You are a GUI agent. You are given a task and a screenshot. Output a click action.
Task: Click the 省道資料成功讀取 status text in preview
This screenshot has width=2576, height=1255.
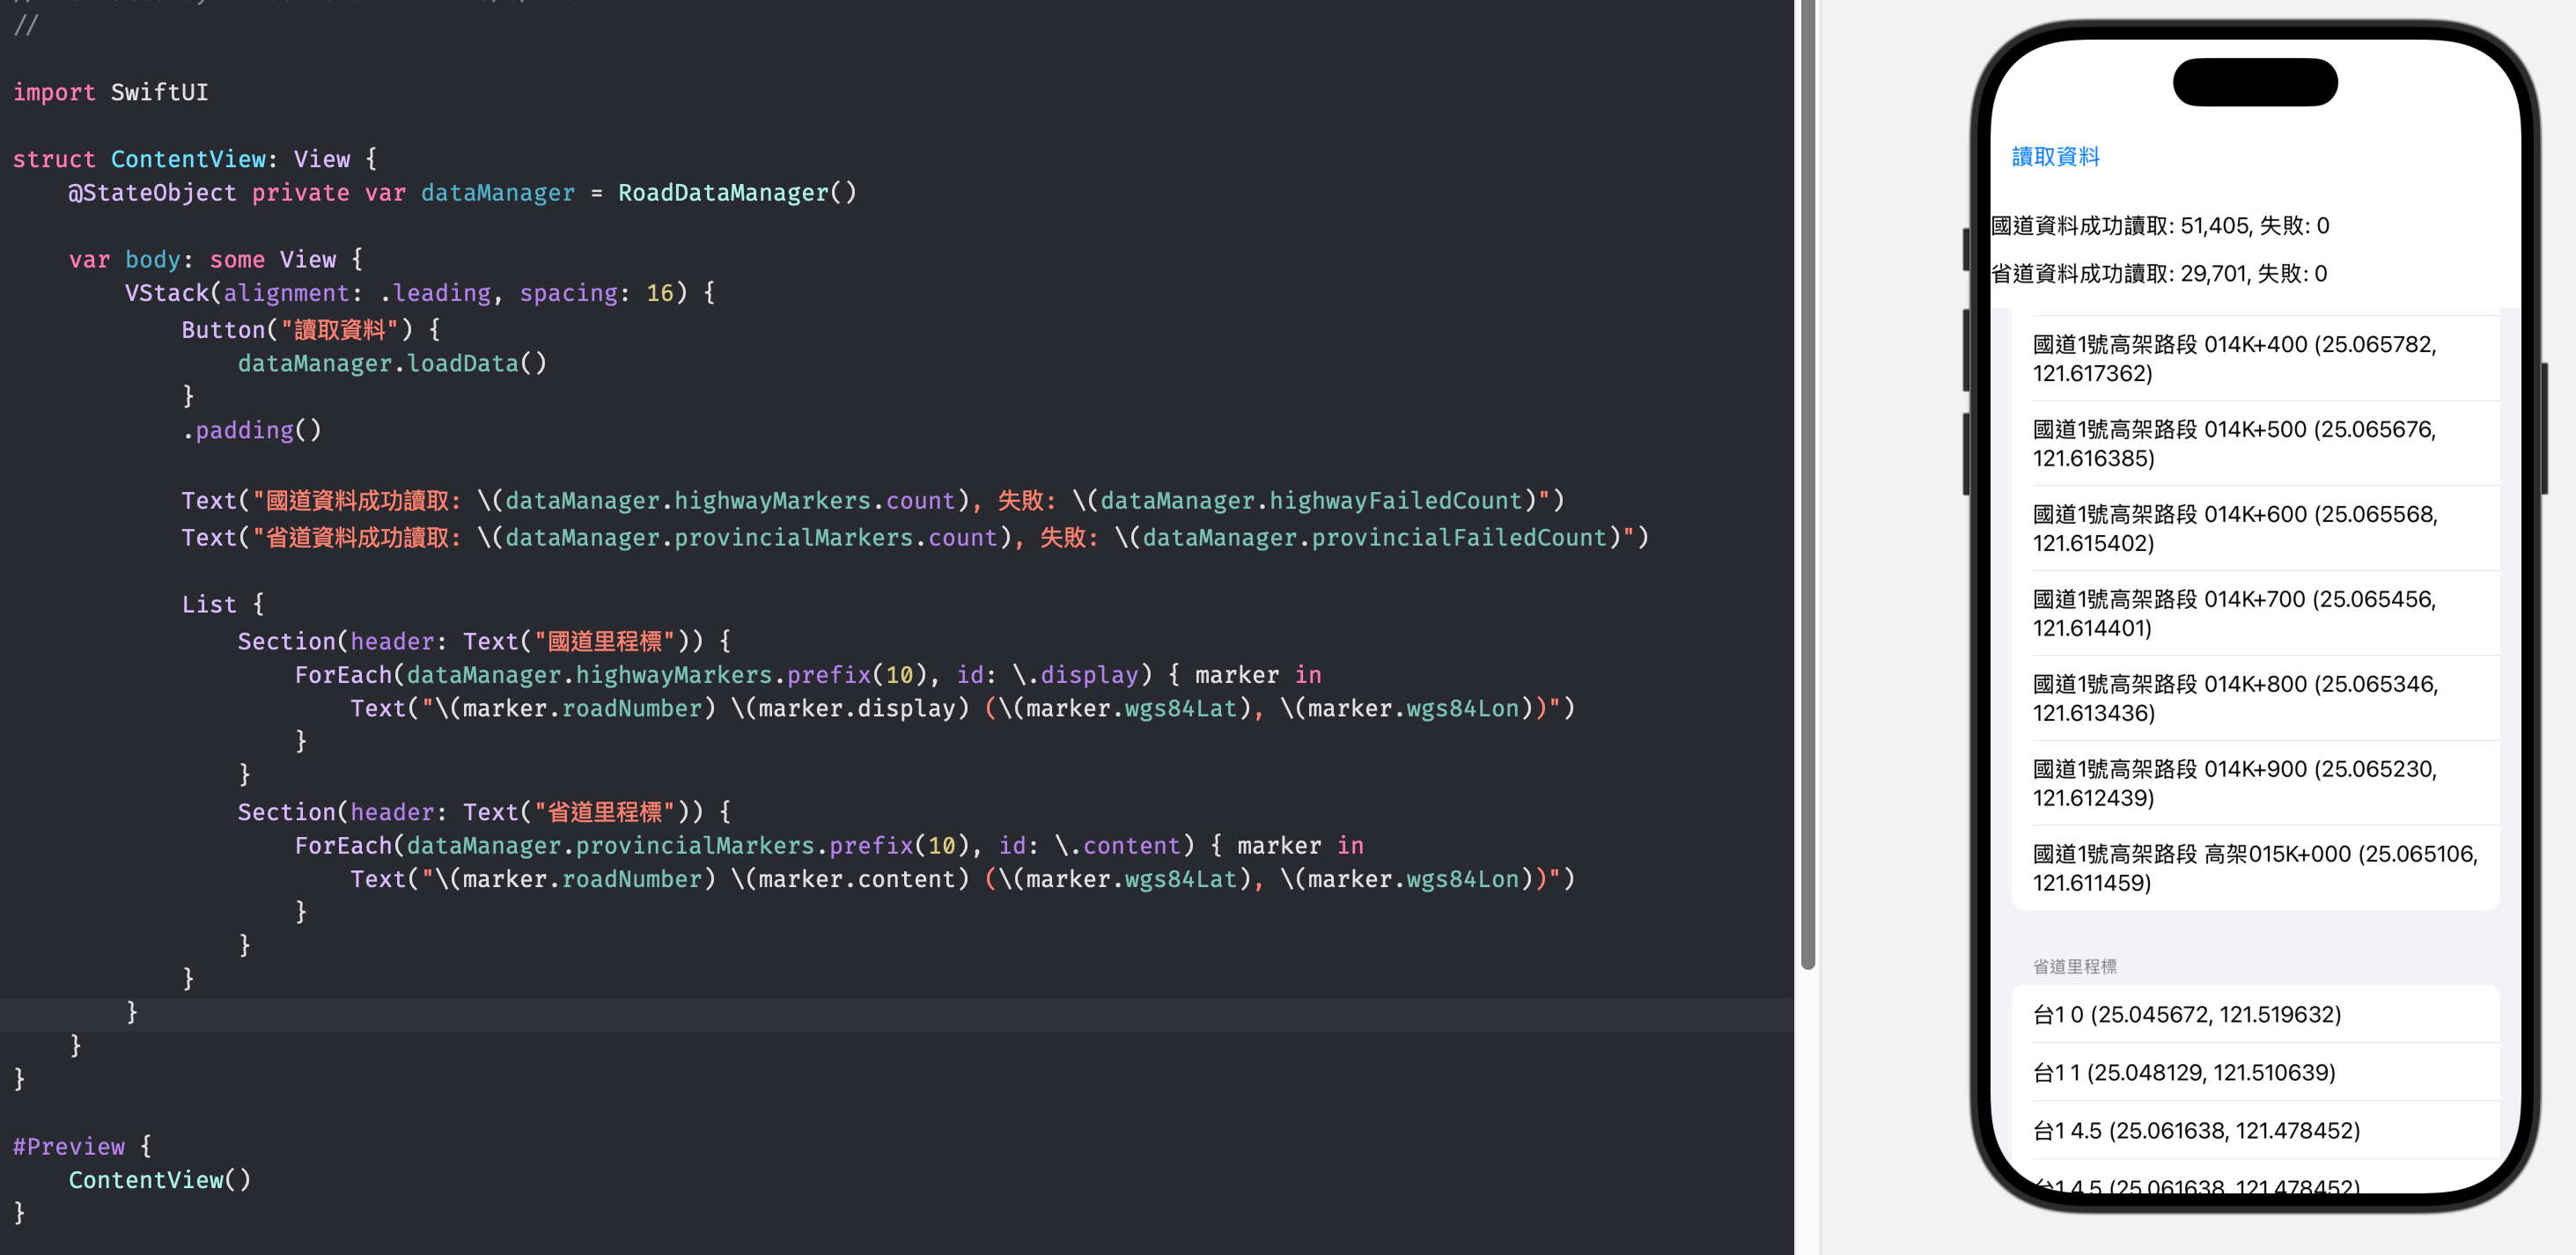(x=2158, y=274)
